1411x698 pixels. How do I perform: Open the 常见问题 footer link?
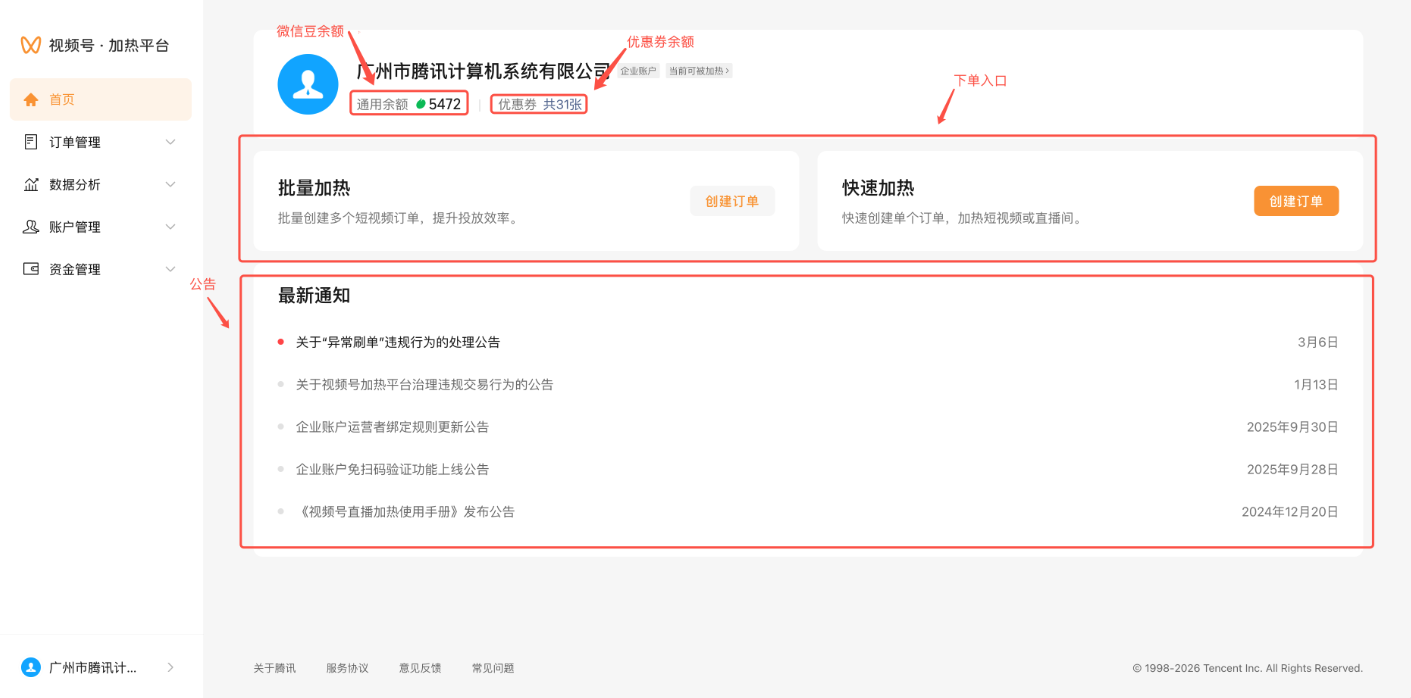pyautogui.click(x=493, y=668)
